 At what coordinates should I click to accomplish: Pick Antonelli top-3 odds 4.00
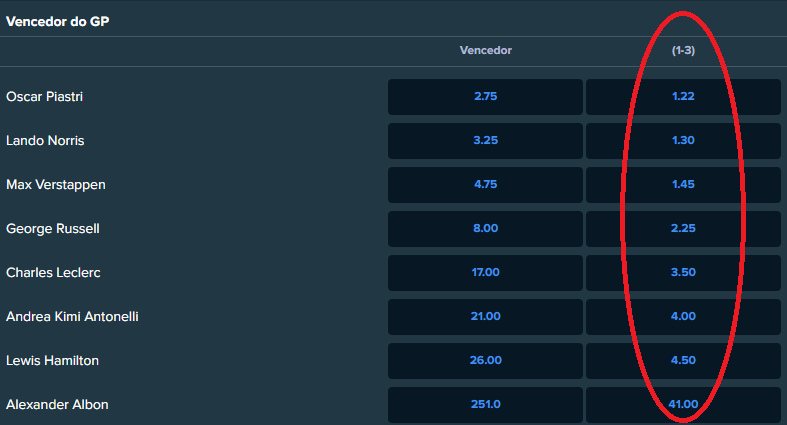click(x=683, y=317)
